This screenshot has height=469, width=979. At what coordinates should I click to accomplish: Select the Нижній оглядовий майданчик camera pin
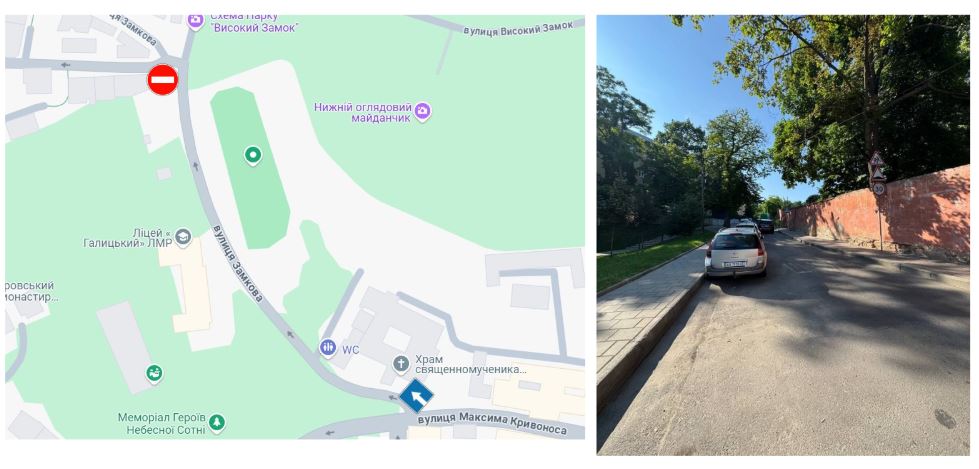click(x=423, y=112)
